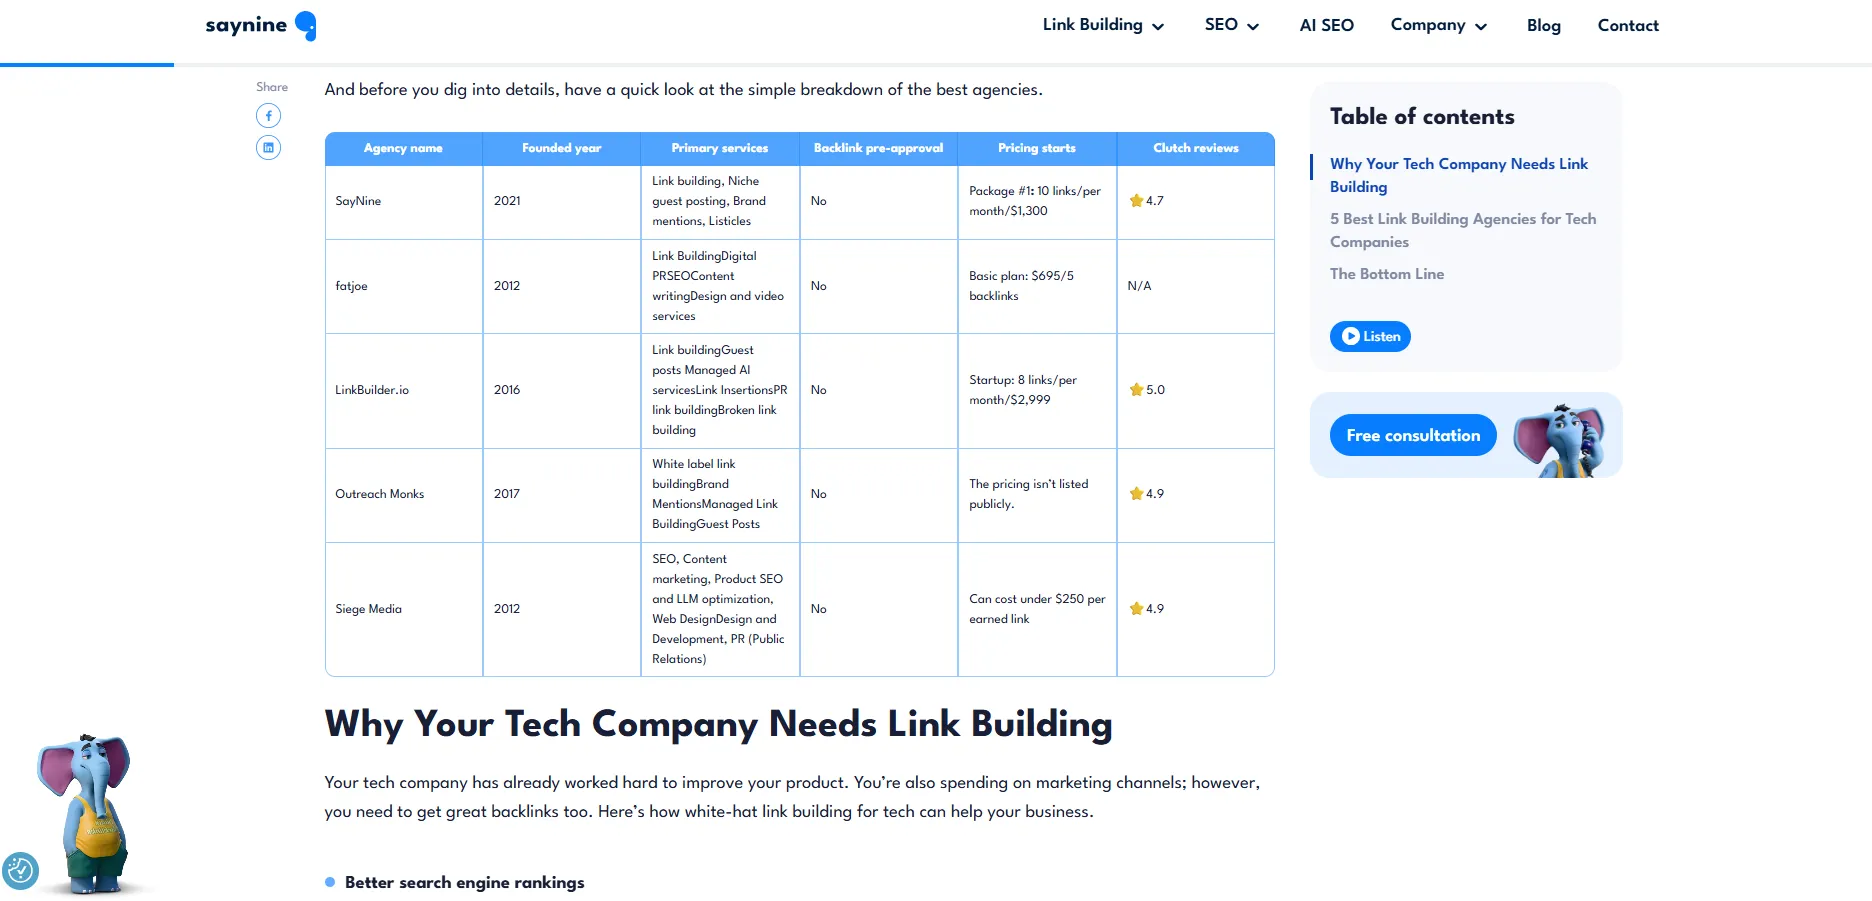1872x901 pixels.
Task: Open cookie settings icon in bottom left
Action: [21, 871]
